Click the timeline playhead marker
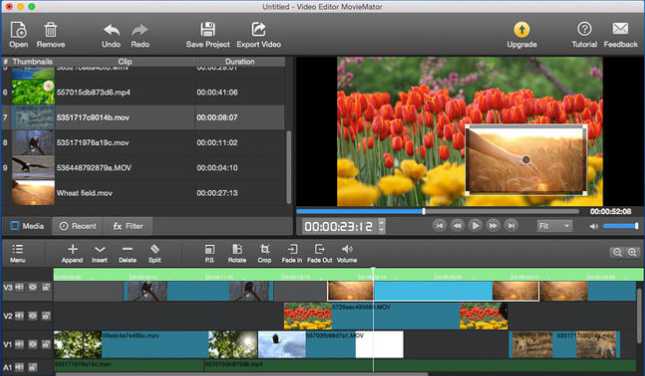Image resolution: width=645 pixels, height=376 pixels. click(373, 270)
